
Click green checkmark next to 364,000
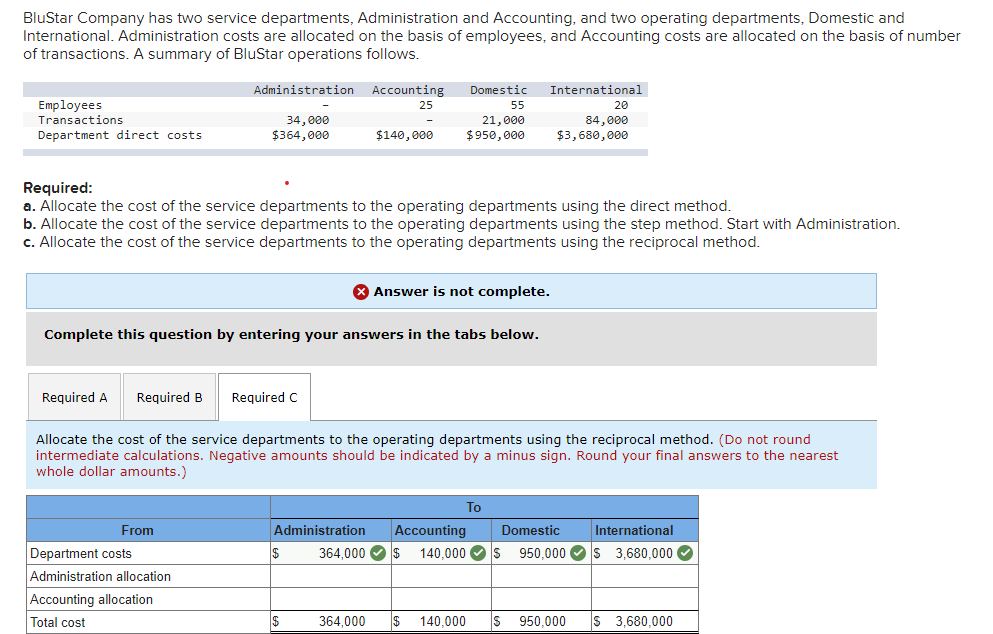coord(378,553)
